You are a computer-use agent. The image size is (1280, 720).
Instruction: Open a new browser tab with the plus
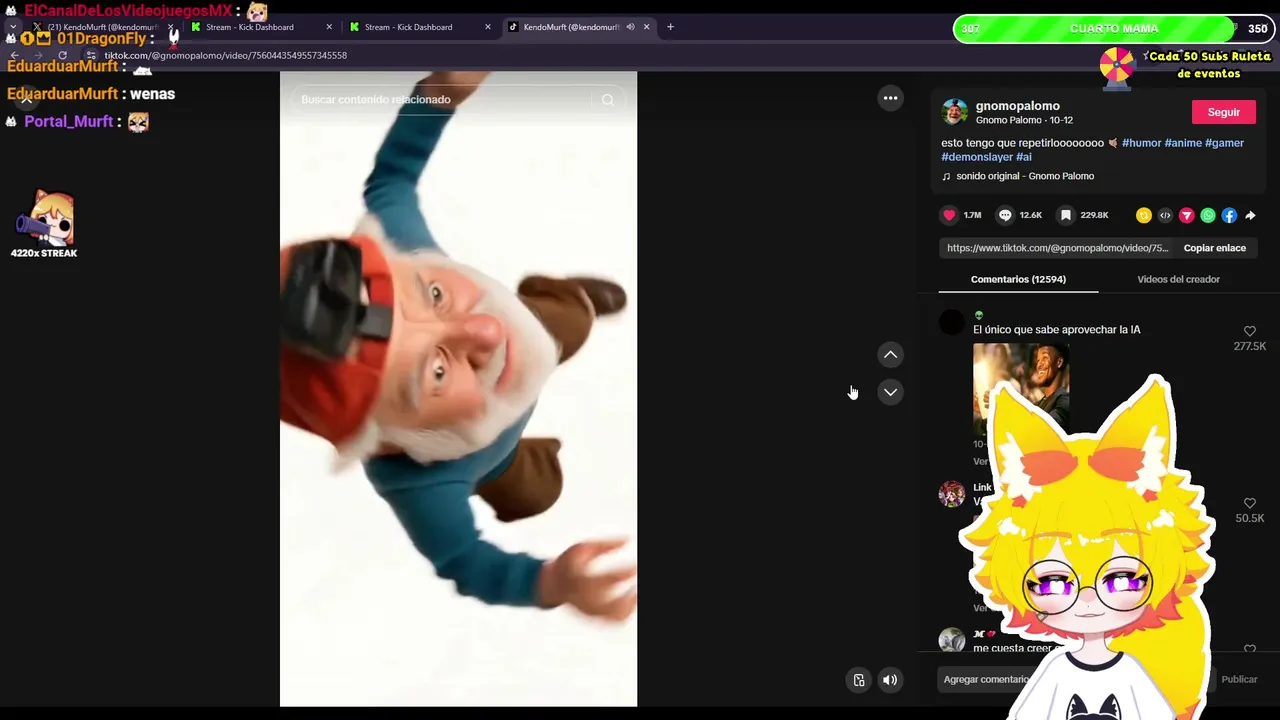coord(670,27)
